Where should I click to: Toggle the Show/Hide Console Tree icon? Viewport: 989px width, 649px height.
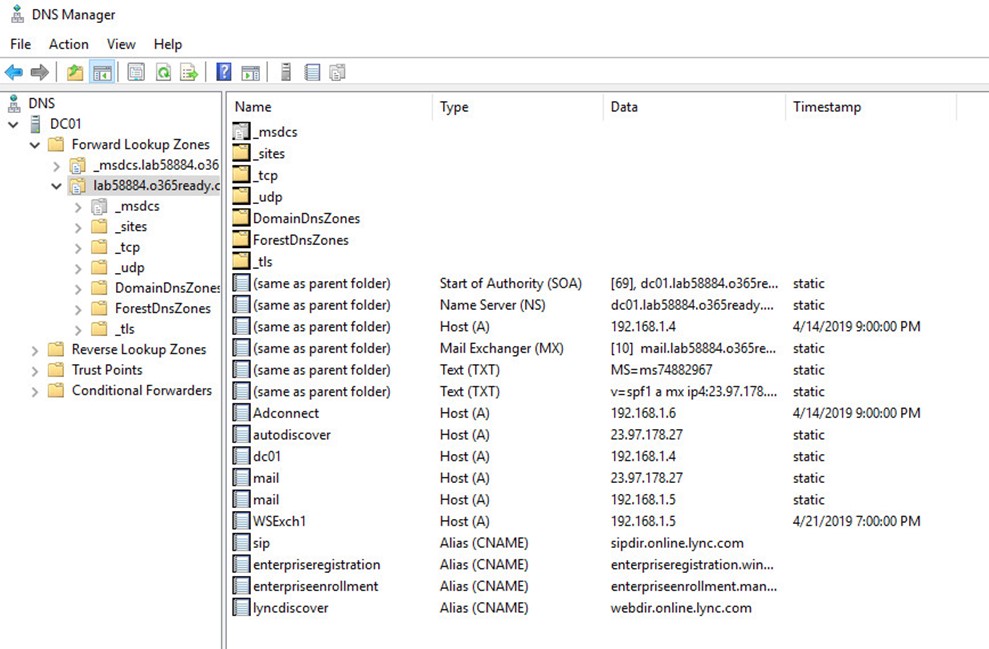102,72
